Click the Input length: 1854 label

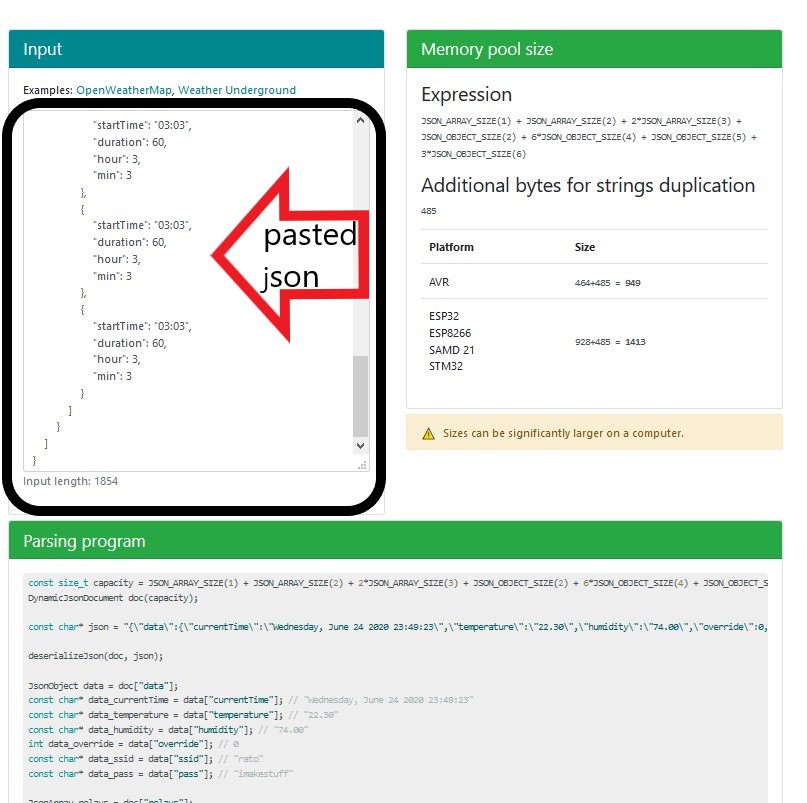(x=72, y=481)
